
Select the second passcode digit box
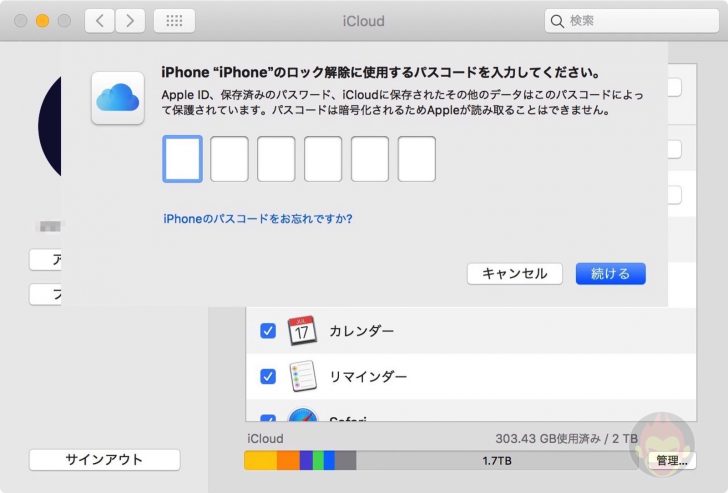pos(229,159)
